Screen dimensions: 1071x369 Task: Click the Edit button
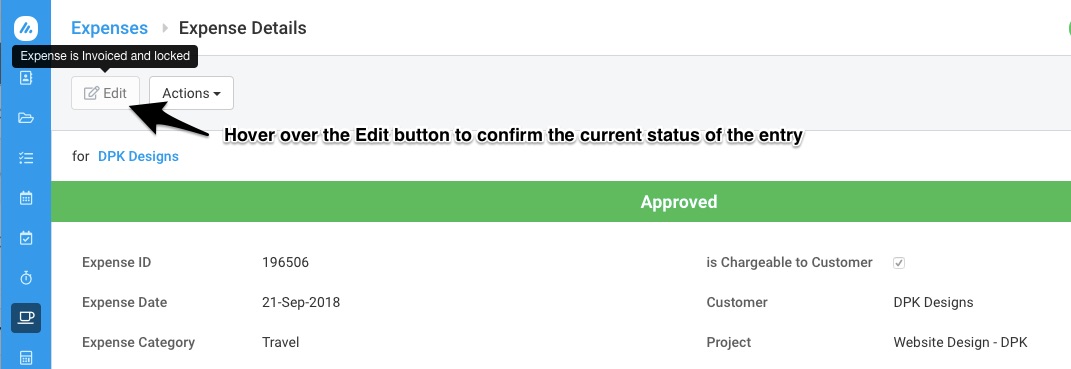tap(105, 93)
